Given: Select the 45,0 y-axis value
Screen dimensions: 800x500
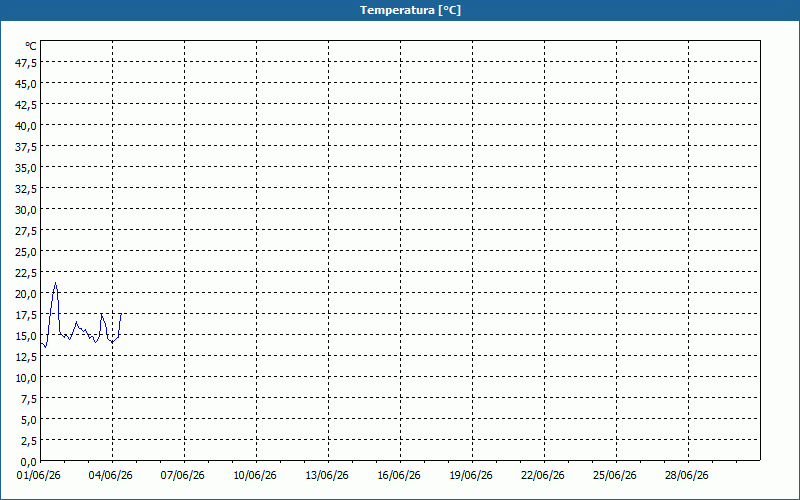Looking at the screenshot, I should click(27, 83).
